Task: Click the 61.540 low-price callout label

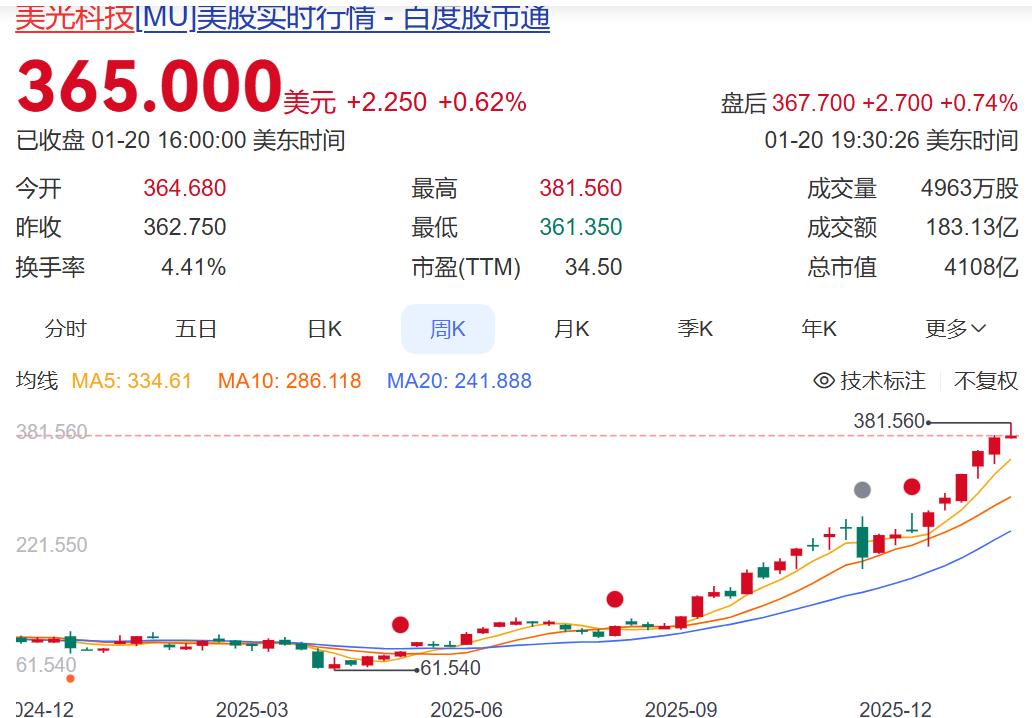Action: pyautogui.click(x=450, y=668)
